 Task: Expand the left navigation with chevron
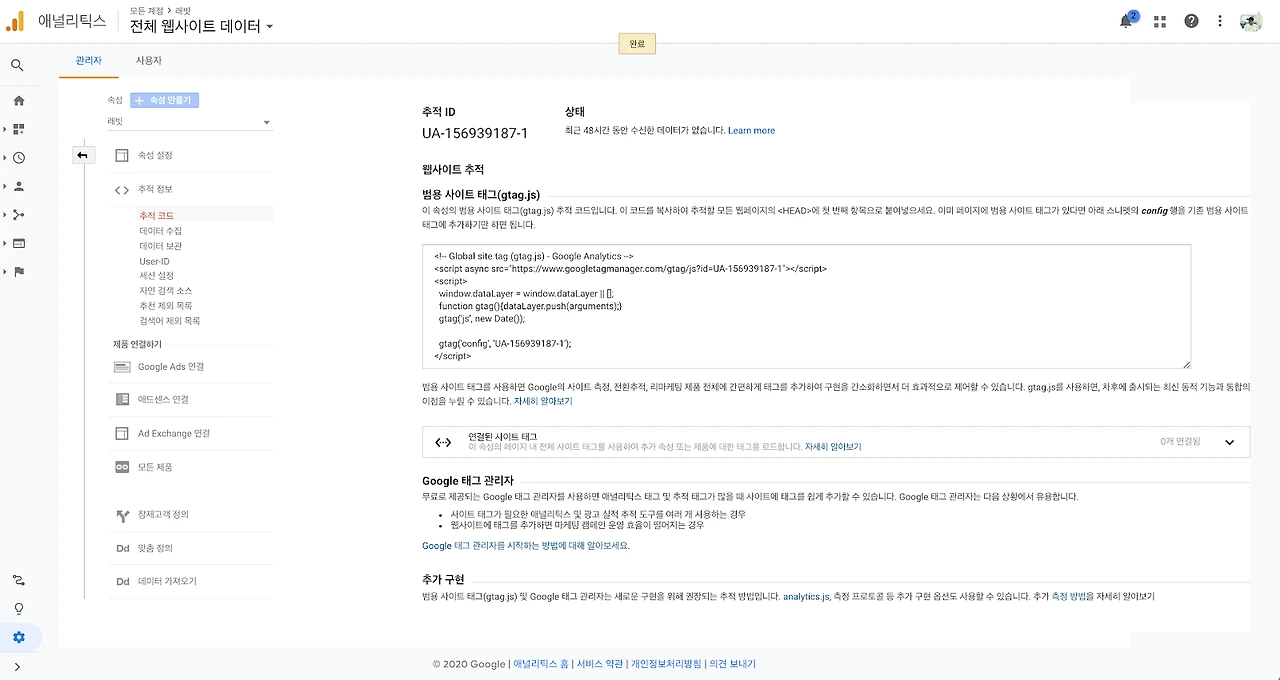click(x=18, y=667)
